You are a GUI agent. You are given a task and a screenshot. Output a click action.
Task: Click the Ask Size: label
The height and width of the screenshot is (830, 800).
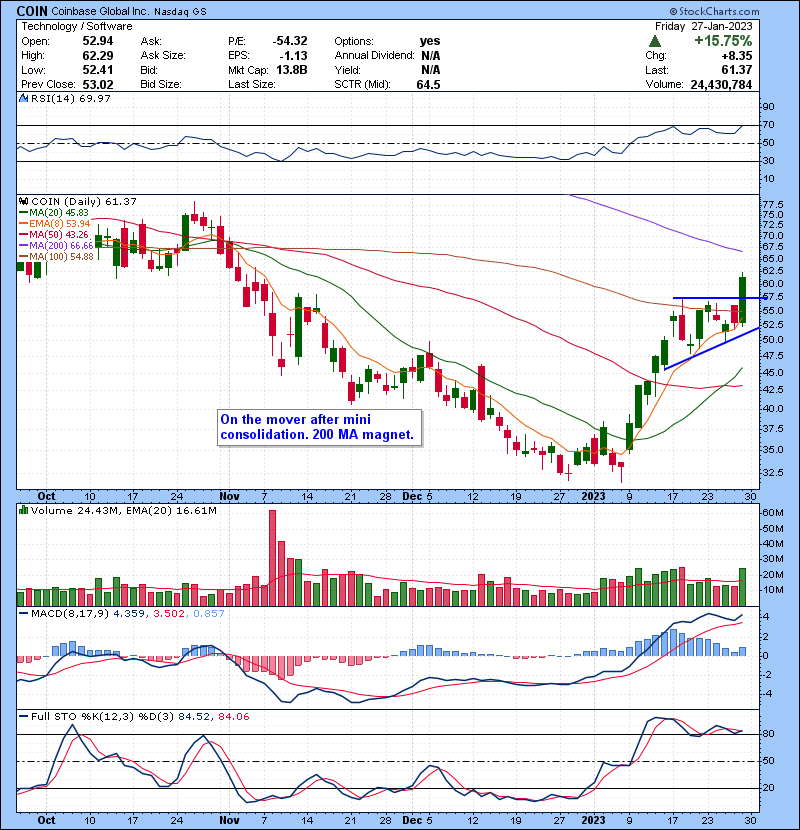[x=163, y=56]
